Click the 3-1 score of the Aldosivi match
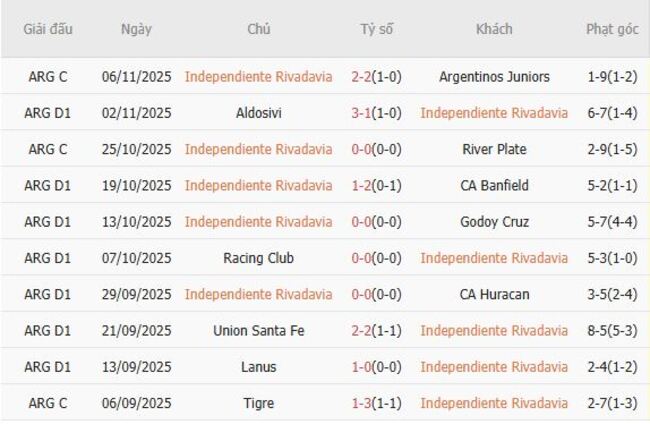Screen dimensions: 650x424 [x=362, y=113]
